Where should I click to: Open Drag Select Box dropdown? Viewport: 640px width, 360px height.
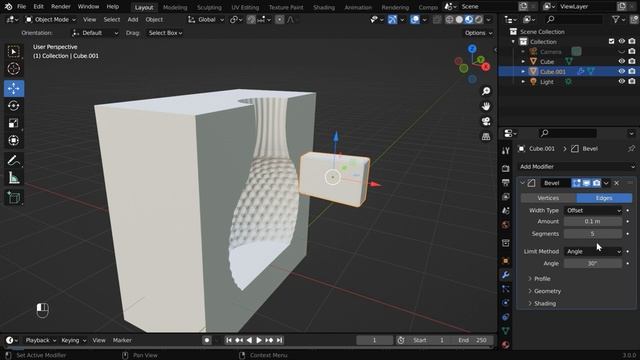tap(165, 33)
